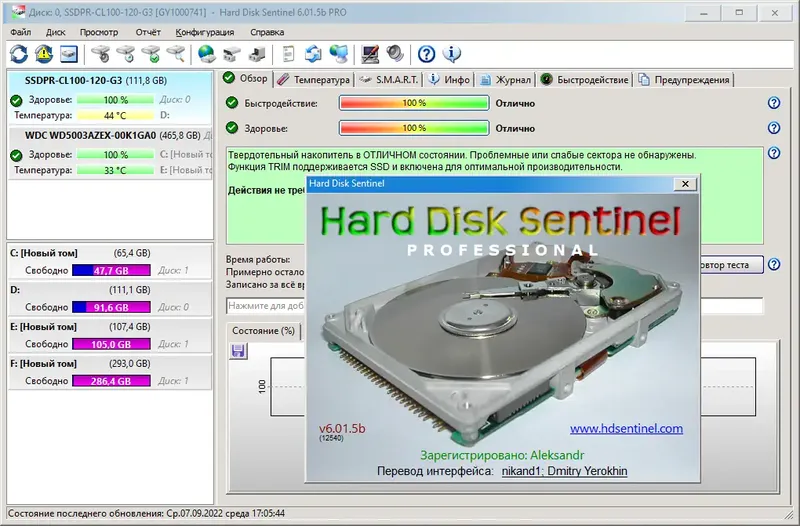This screenshot has height=526, width=800.
Task: Open the Отчёт menu
Action: (148, 32)
